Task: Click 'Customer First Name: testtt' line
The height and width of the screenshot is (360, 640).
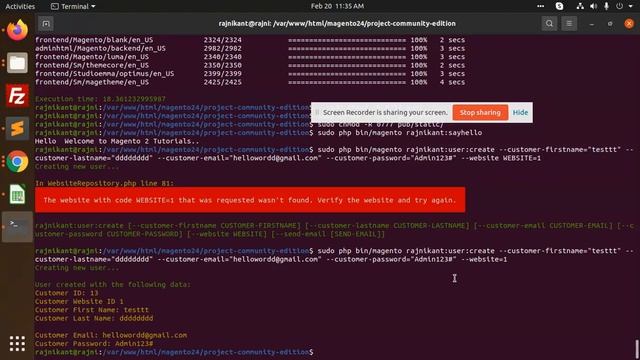Action: pyautogui.click(x=92, y=310)
